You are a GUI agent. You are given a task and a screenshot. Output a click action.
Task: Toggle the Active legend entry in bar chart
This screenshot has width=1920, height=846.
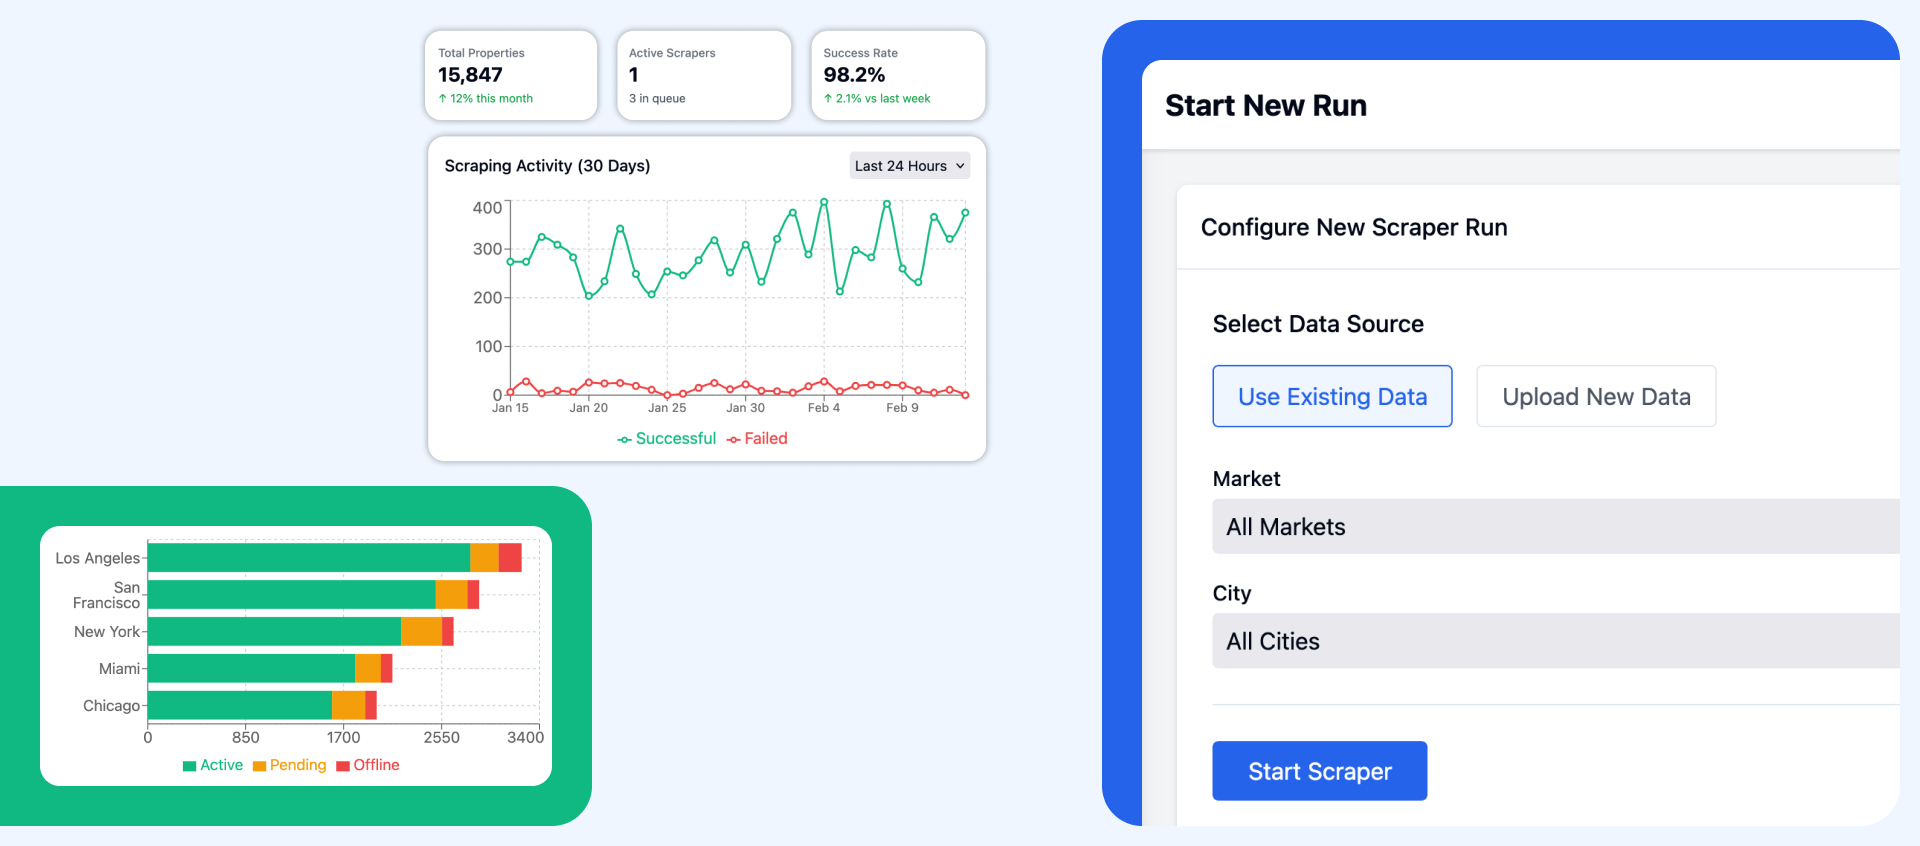pos(213,765)
